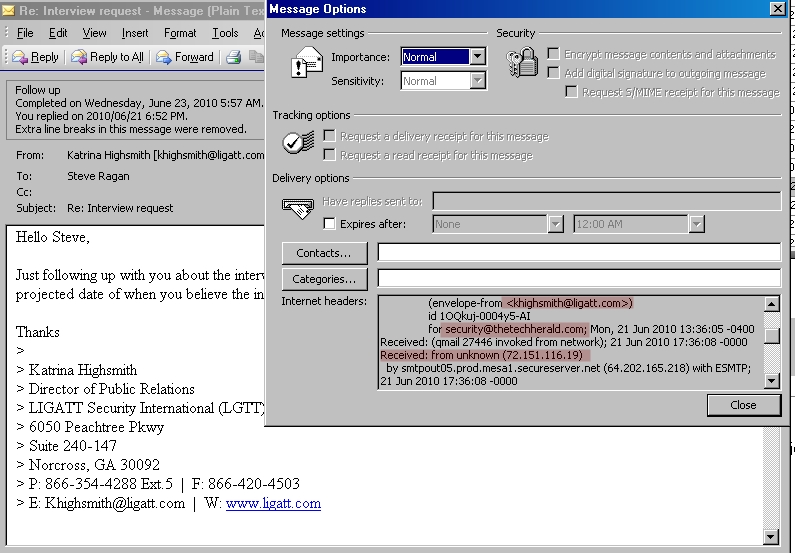The width and height of the screenshot is (795, 553).
Task: Click the copy icon beside the printer
Action: point(256,57)
